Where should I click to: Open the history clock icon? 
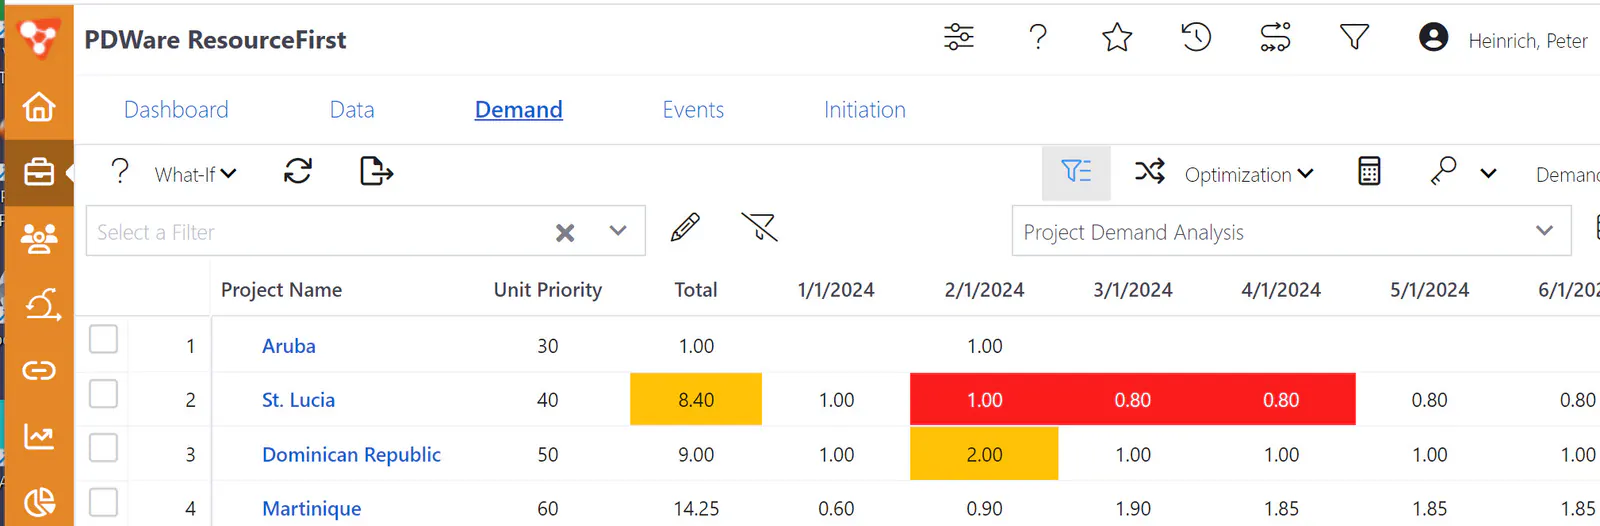pos(1196,37)
